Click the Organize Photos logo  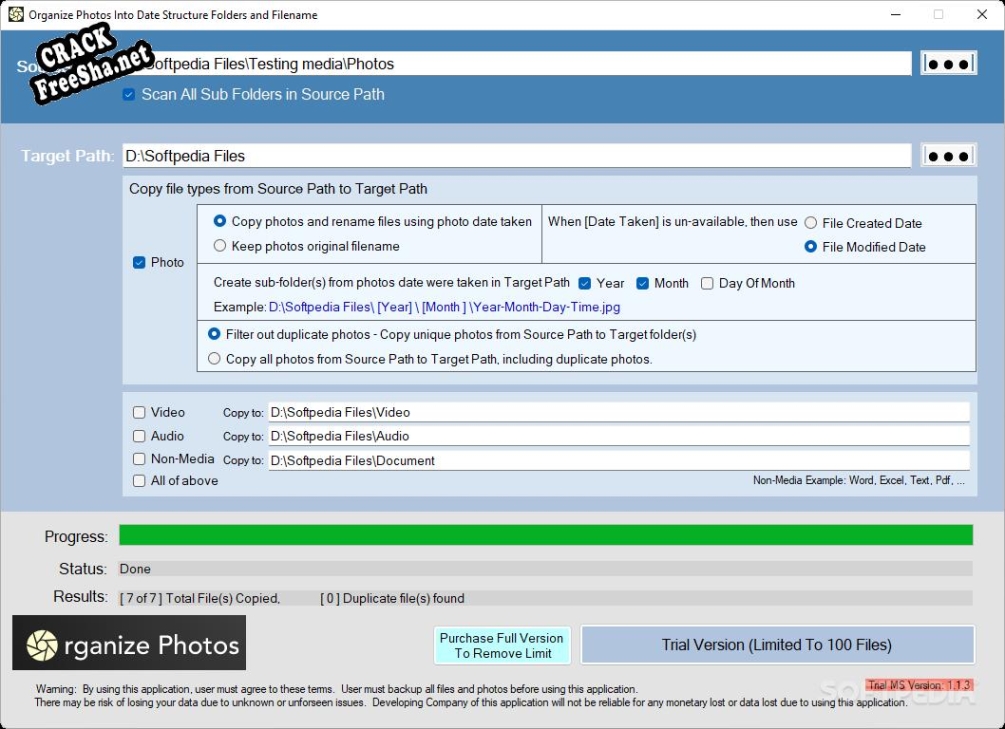click(129, 643)
